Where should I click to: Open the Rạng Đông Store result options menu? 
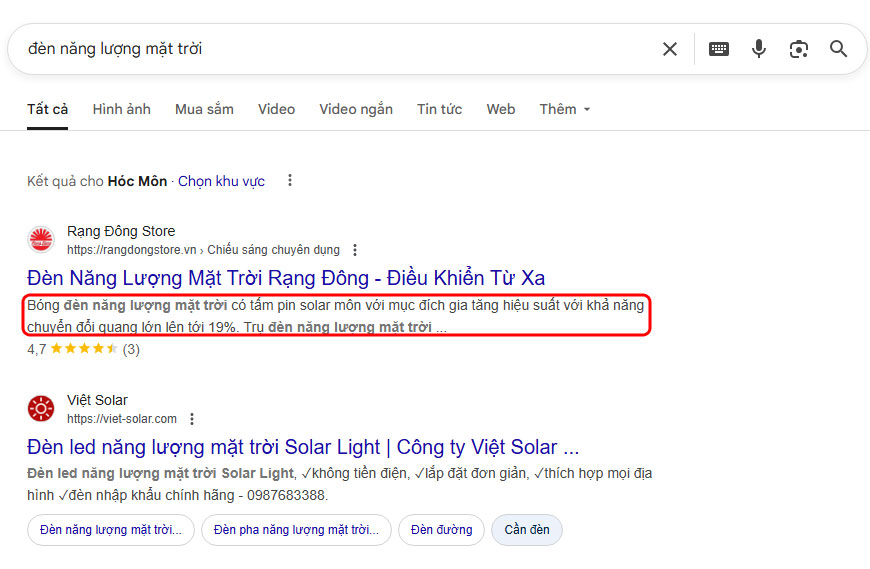coord(355,250)
